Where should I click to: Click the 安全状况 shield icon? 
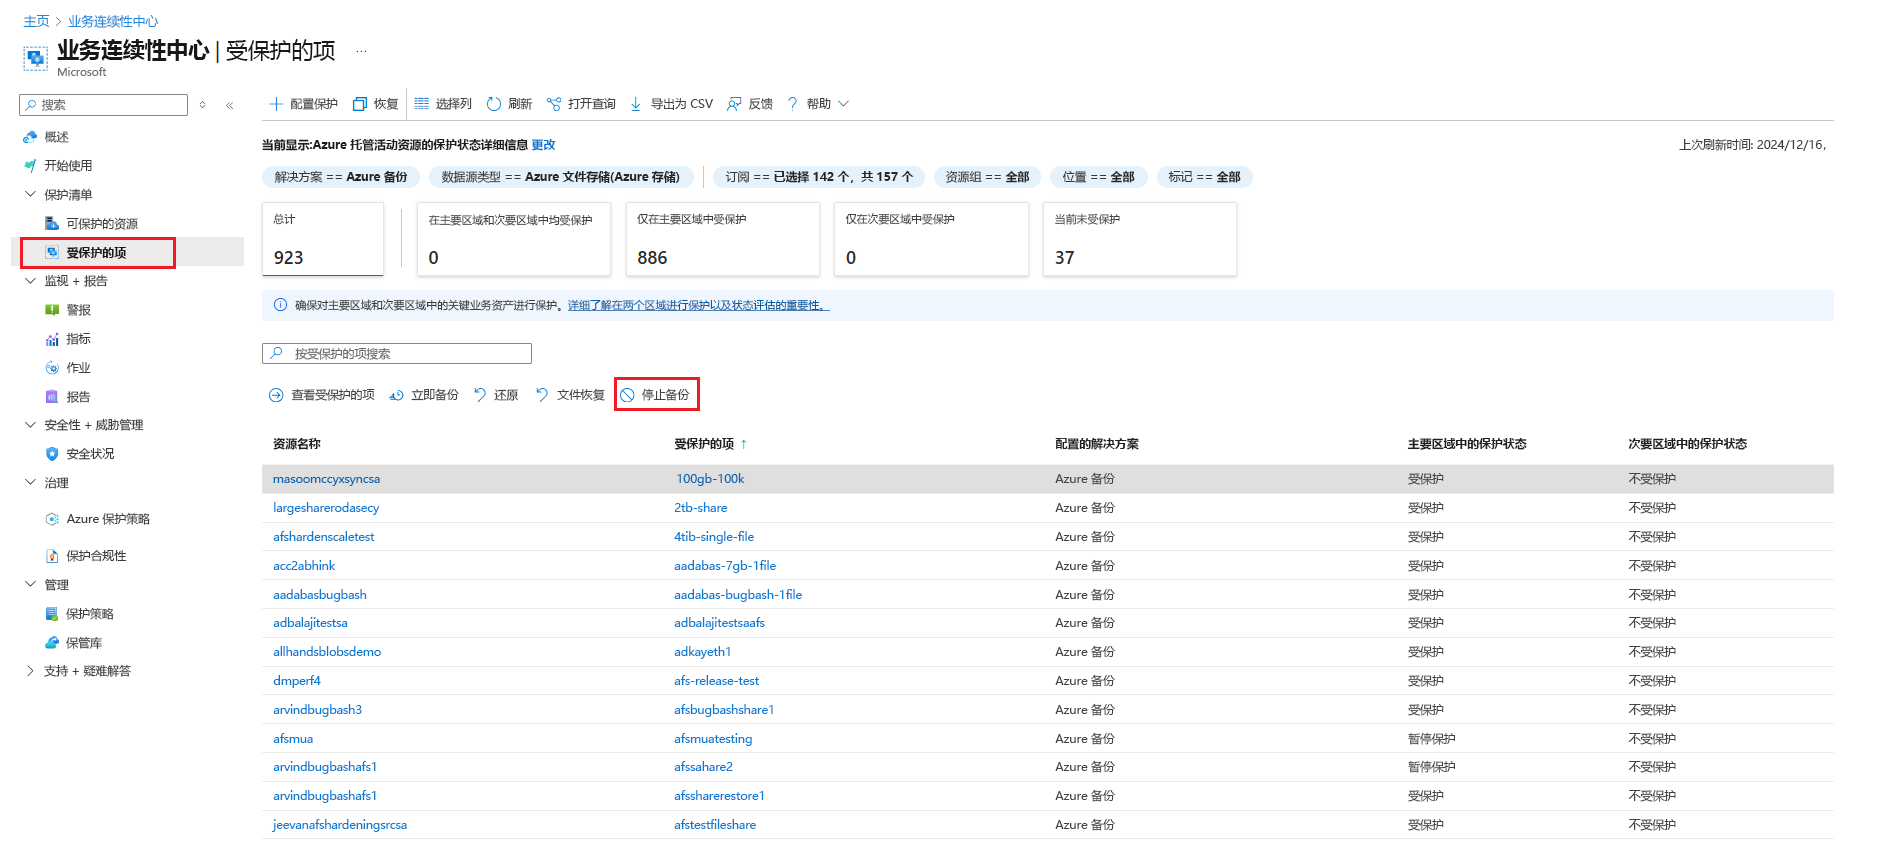(x=52, y=454)
